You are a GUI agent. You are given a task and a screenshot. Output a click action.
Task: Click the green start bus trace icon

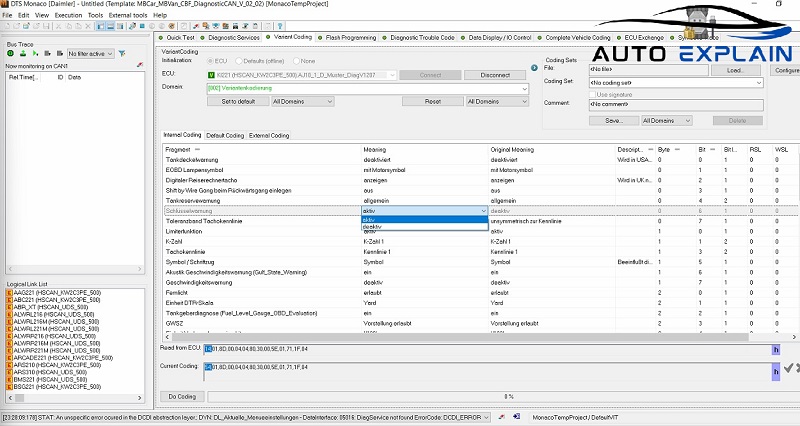tap(10, 52)
